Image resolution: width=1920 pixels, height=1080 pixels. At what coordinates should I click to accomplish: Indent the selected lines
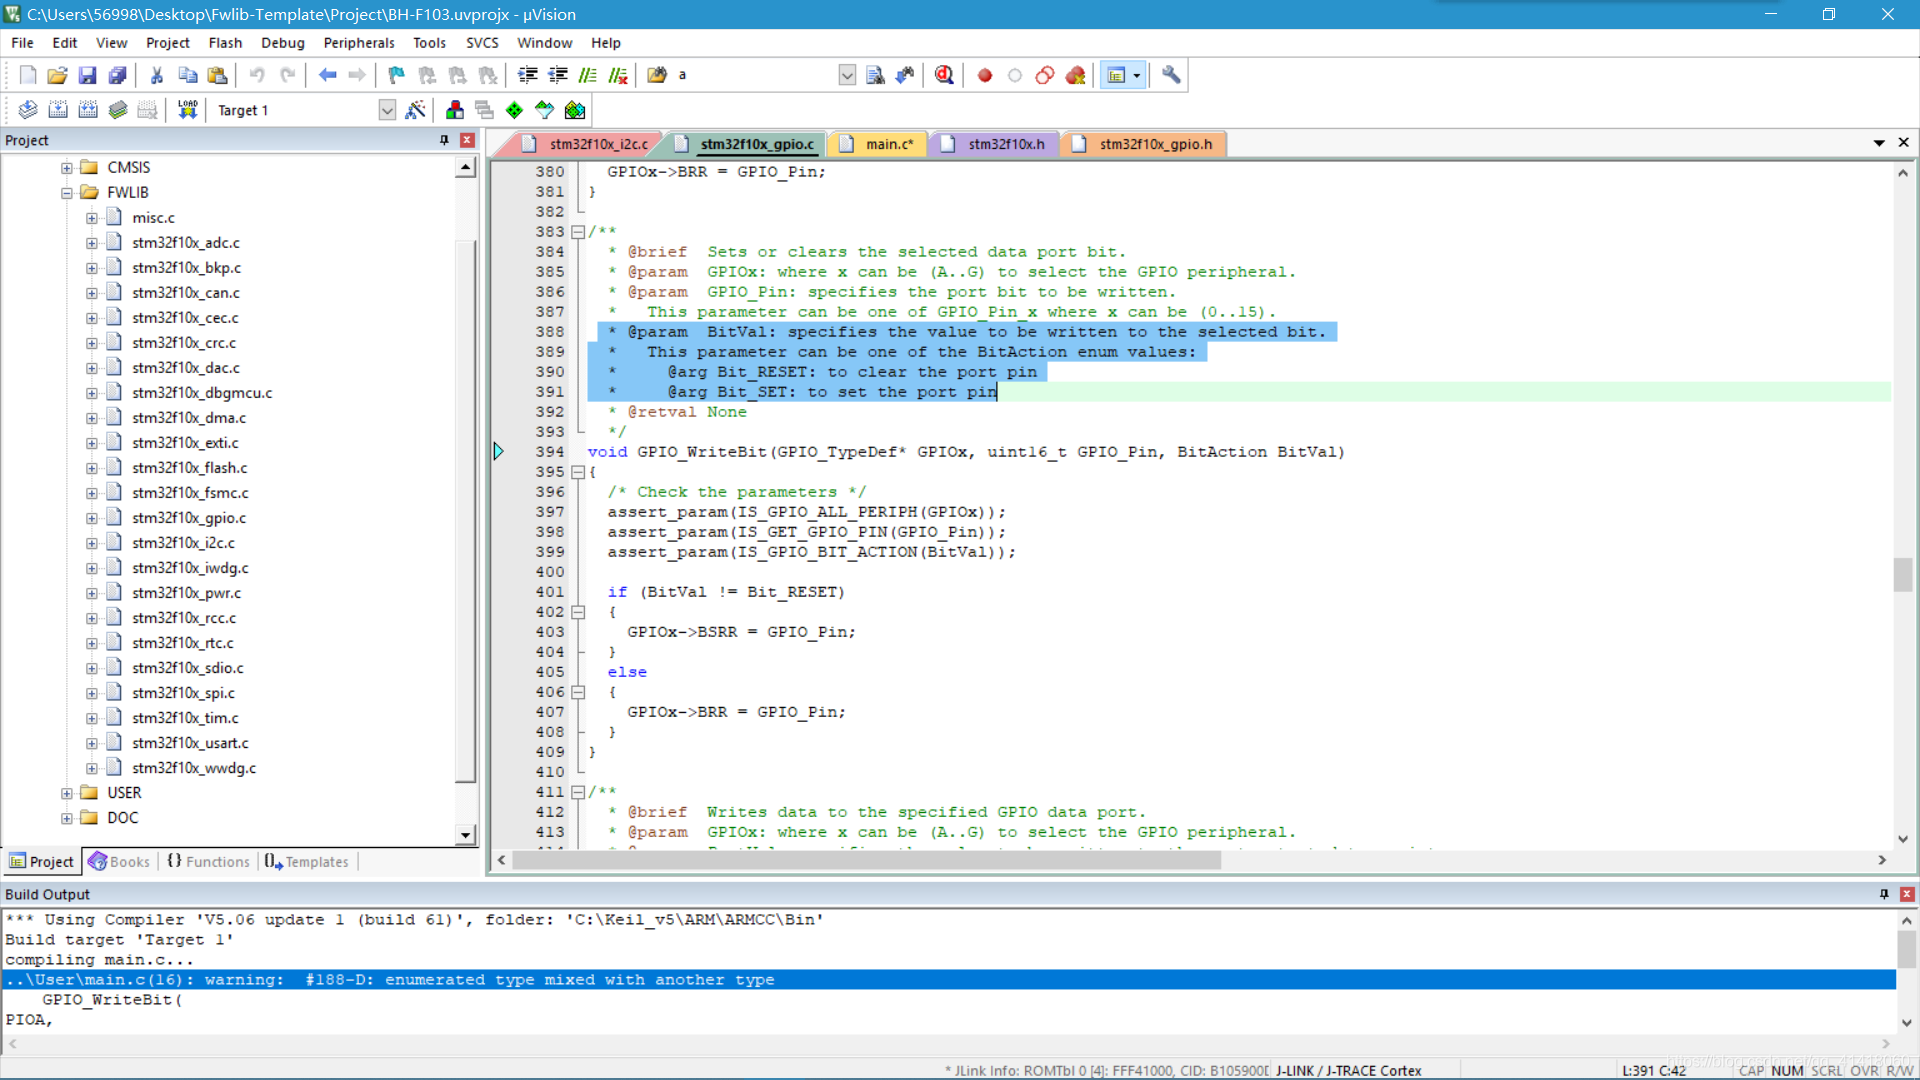pos(528,75)
